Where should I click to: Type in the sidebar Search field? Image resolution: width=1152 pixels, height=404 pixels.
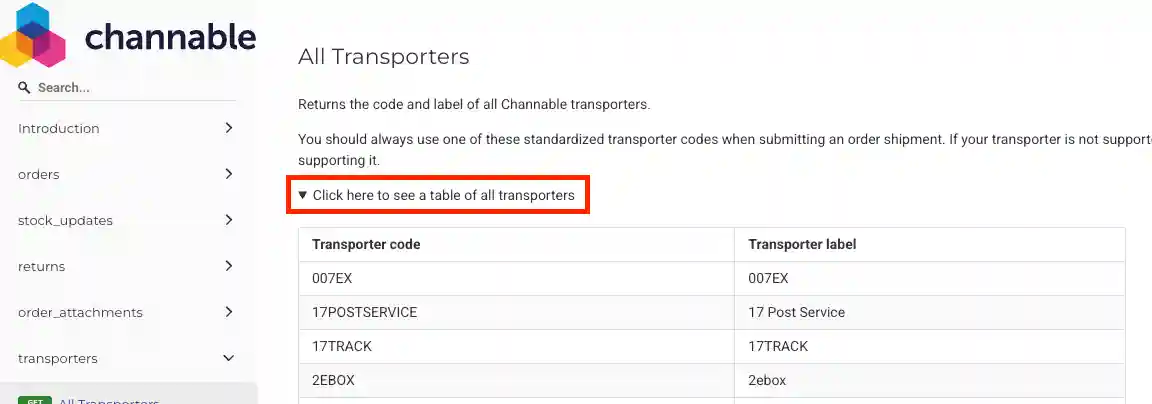[x=130, y=88]
